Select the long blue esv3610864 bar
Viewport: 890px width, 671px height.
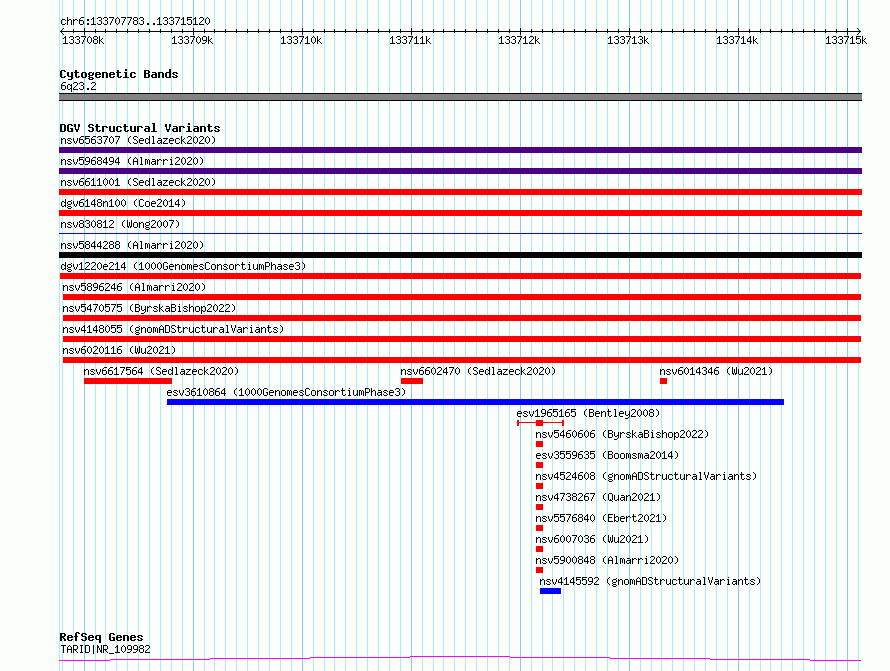pos(476,402)
